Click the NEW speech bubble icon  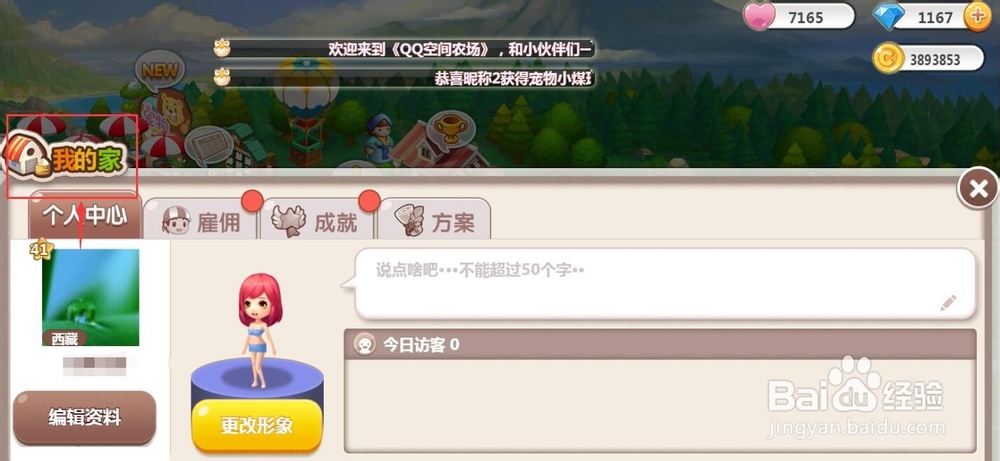(159, 70)
